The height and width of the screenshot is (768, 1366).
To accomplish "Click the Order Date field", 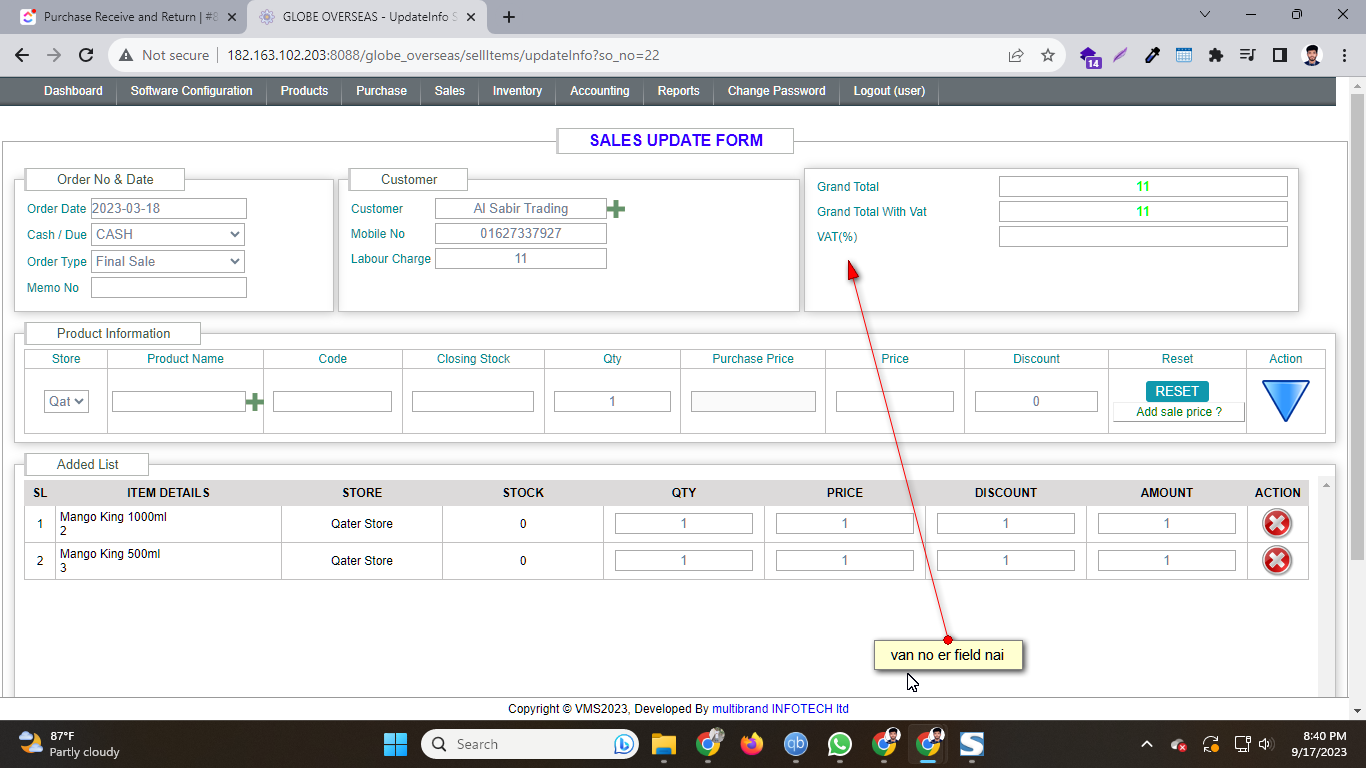I will click(168, 208).
